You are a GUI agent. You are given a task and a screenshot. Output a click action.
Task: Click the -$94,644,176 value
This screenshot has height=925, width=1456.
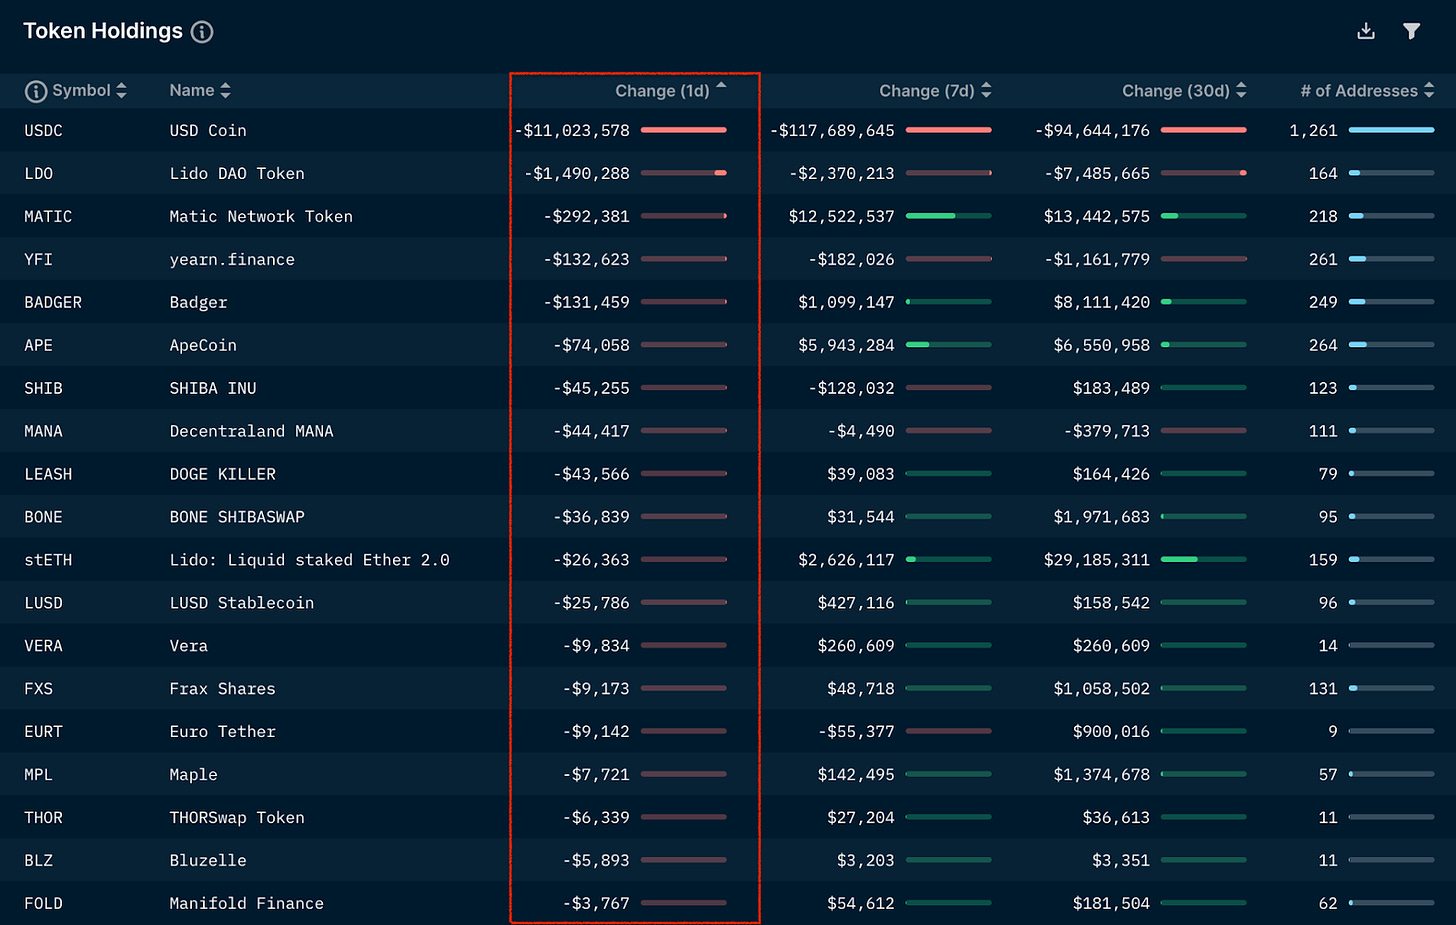pos(1092,131)
